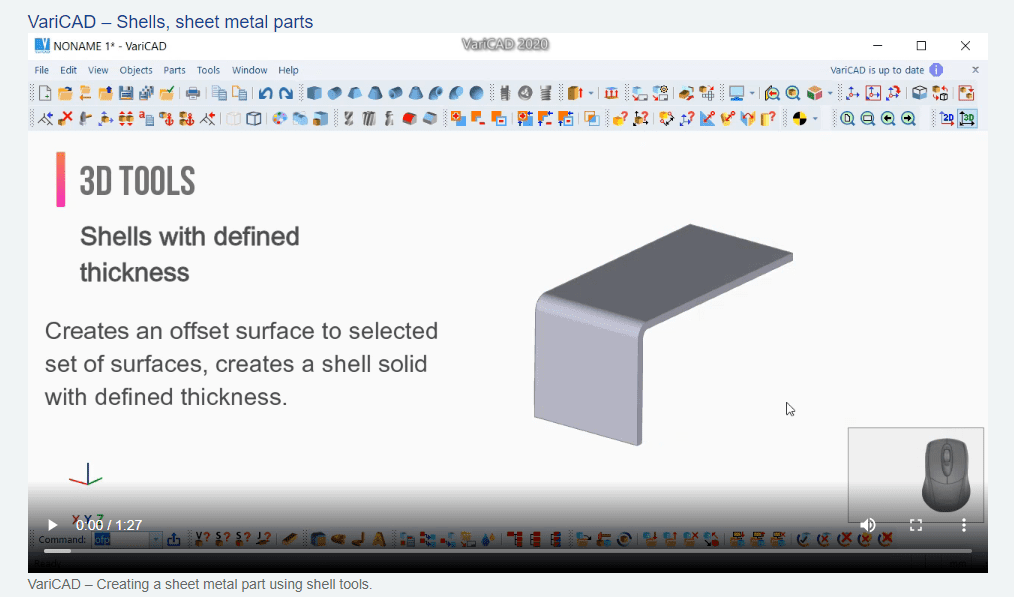Viewport: 1014px width, 597px height.
Task: Open the File menu
Action: point(41,70)
